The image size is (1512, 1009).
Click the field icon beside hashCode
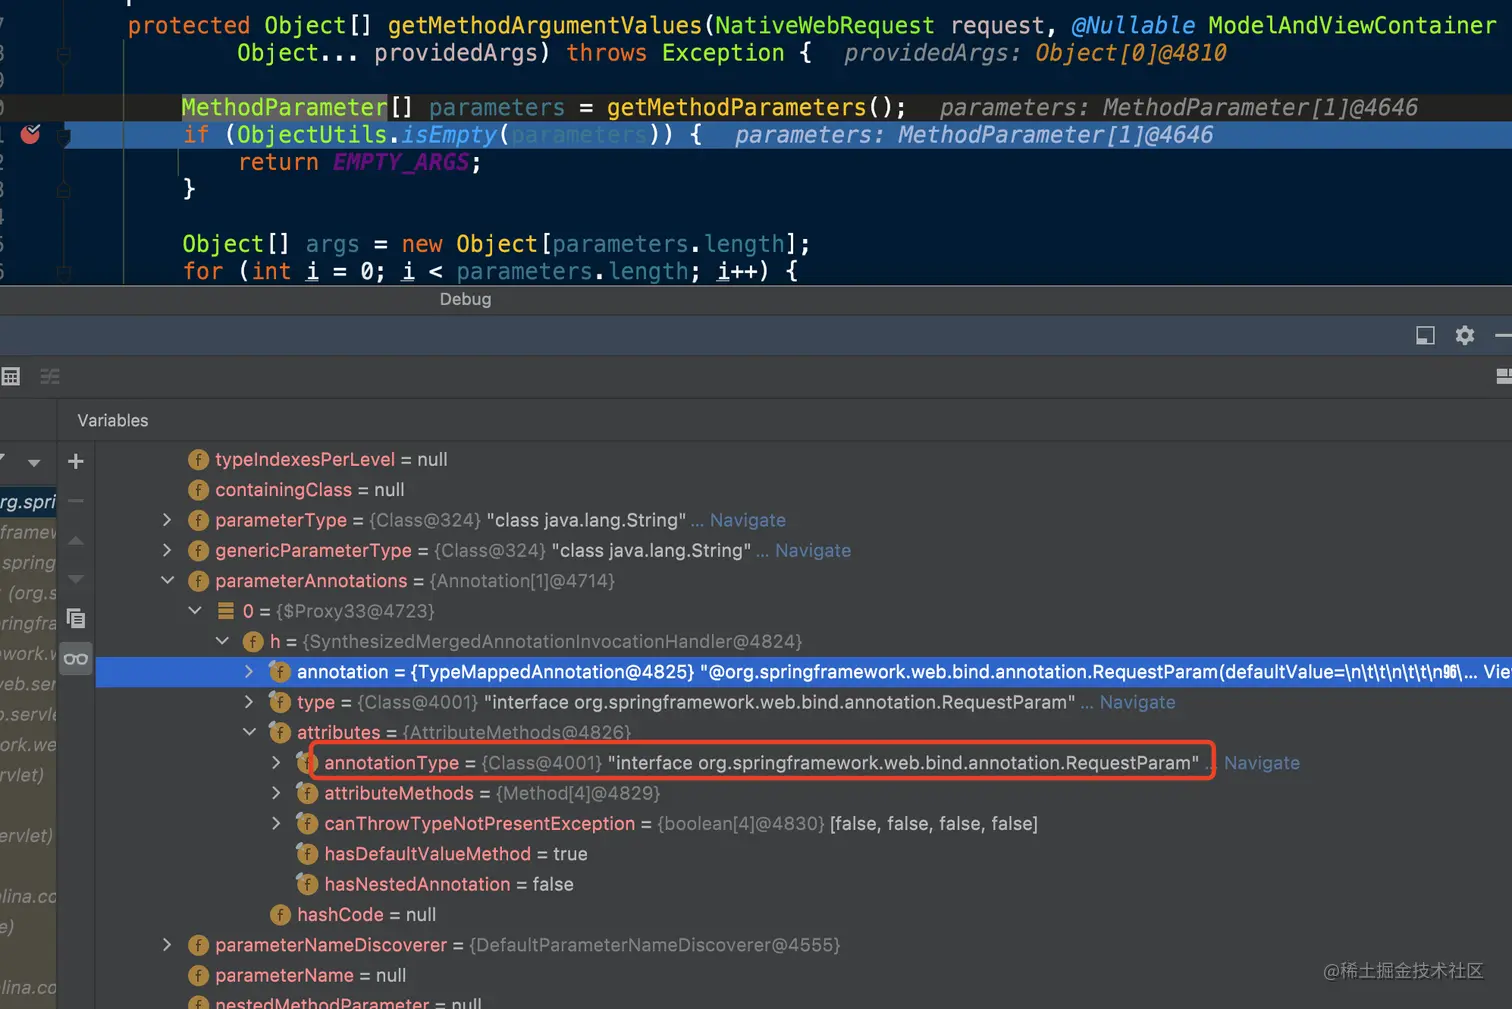(x=280, y=914)
